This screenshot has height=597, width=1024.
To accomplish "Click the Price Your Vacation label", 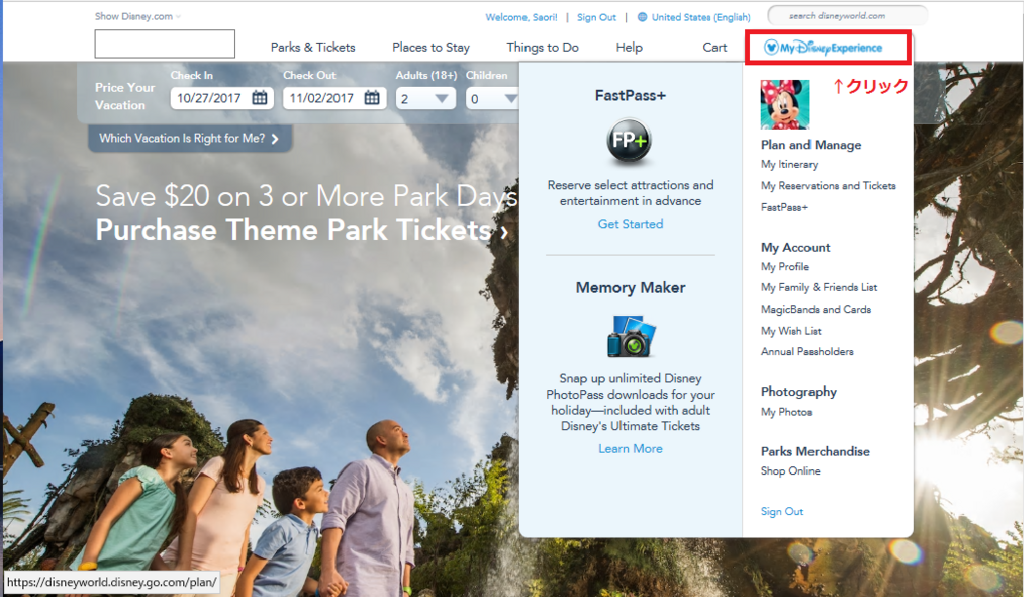I will pyautogui.click(x=125, y=96).
